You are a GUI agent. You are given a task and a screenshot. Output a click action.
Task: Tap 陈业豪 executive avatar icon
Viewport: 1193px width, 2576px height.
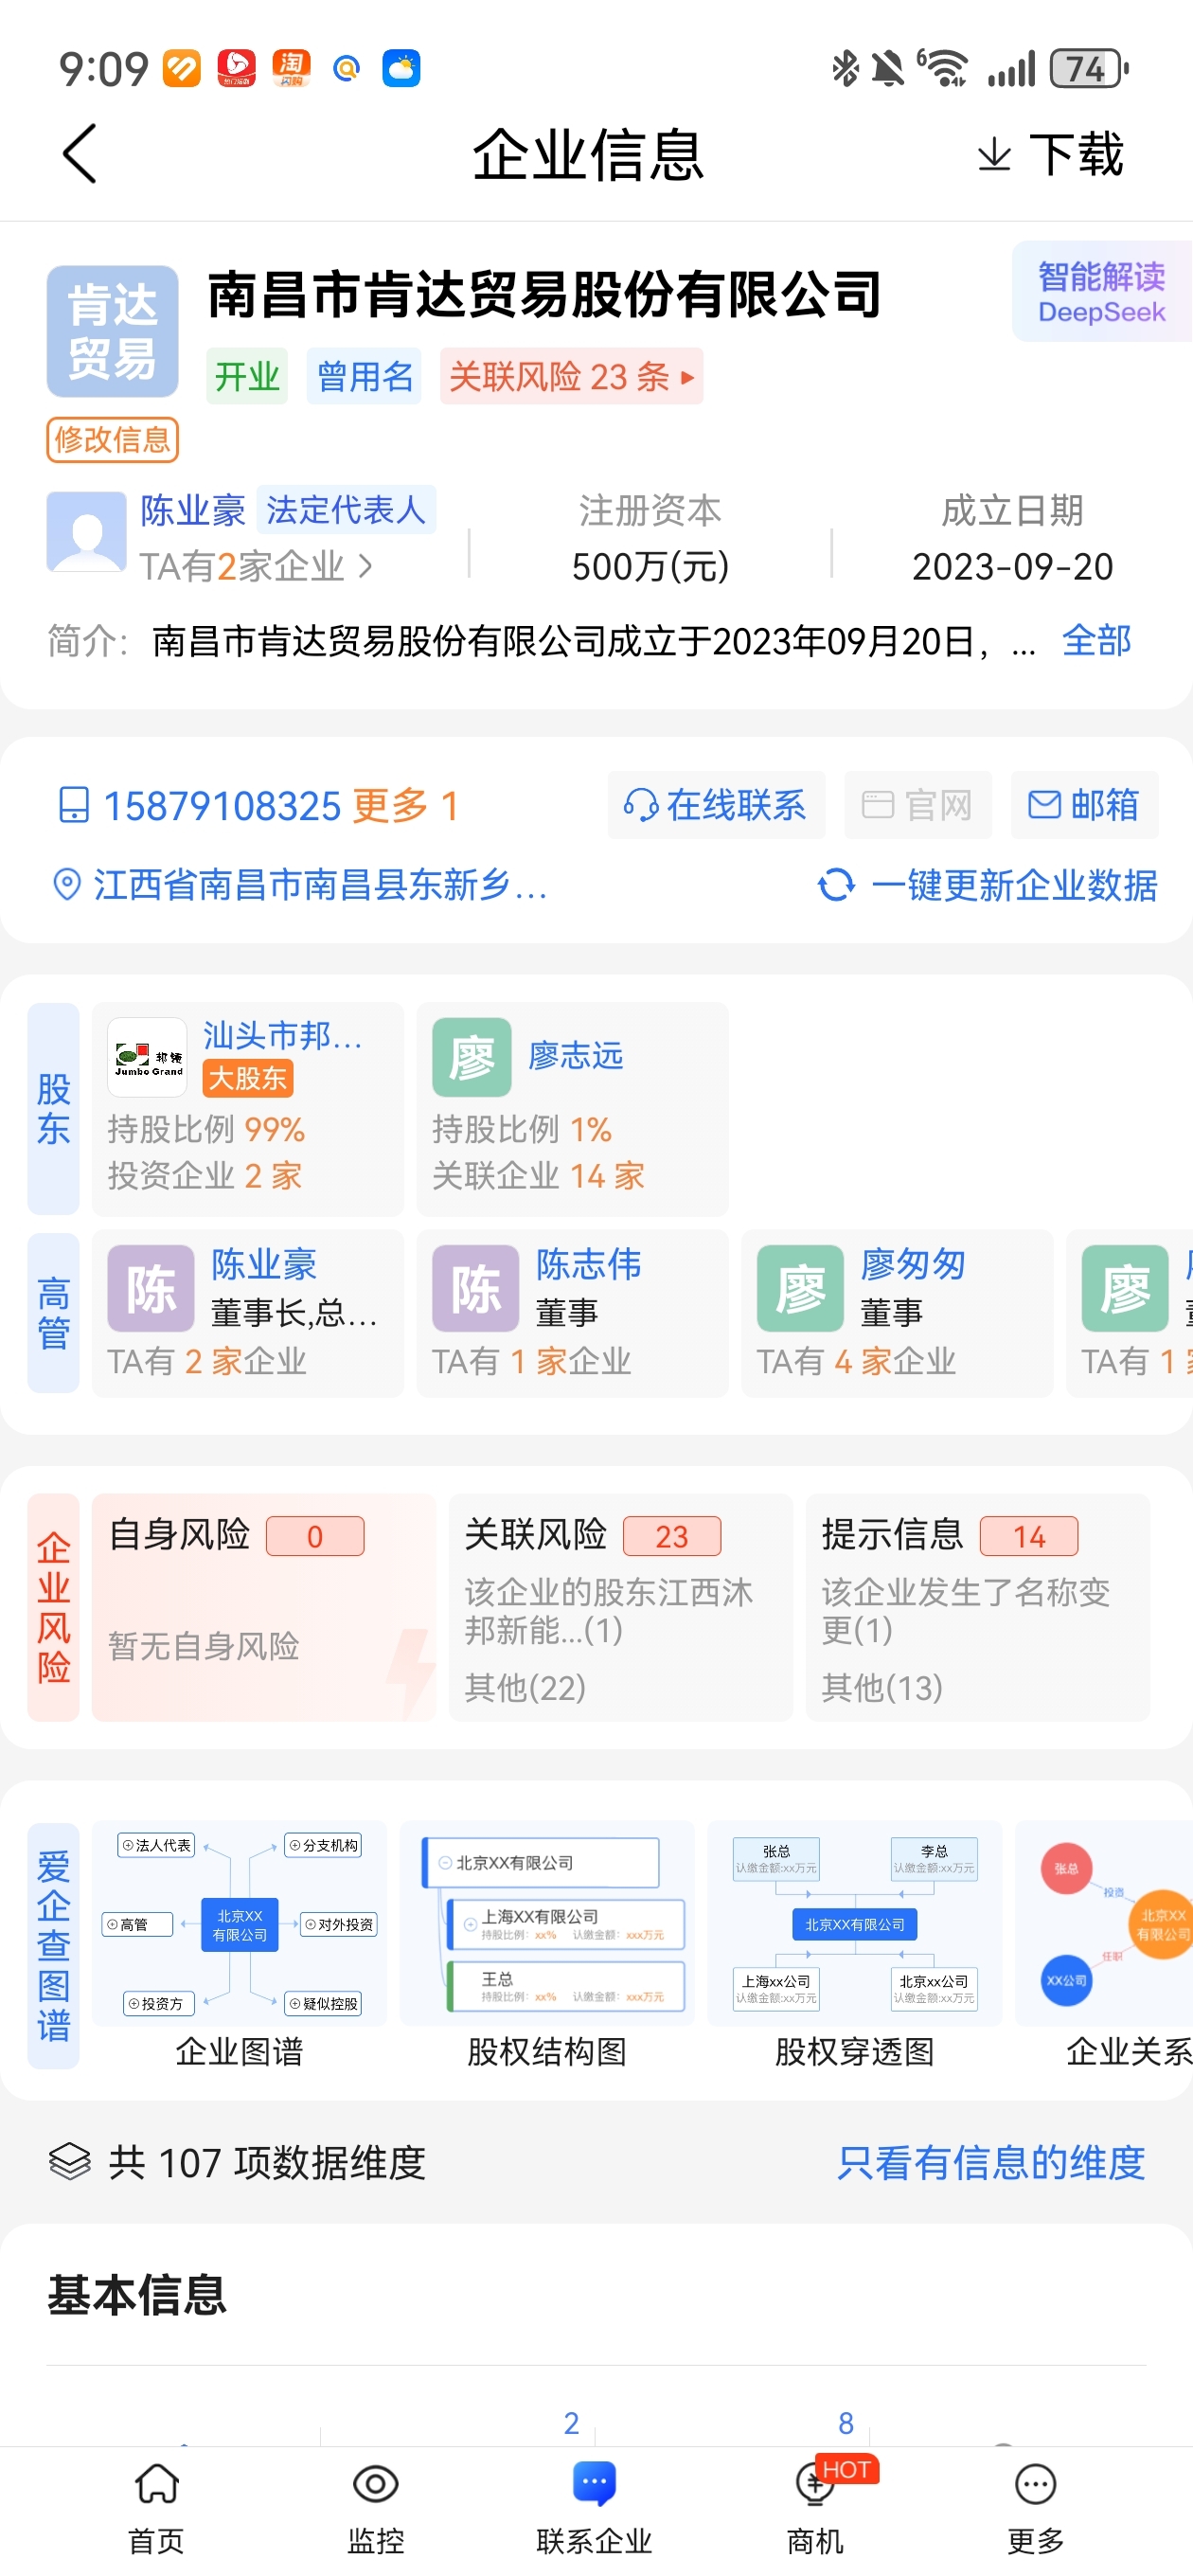pyautogui.click(x=151, y=1288)
